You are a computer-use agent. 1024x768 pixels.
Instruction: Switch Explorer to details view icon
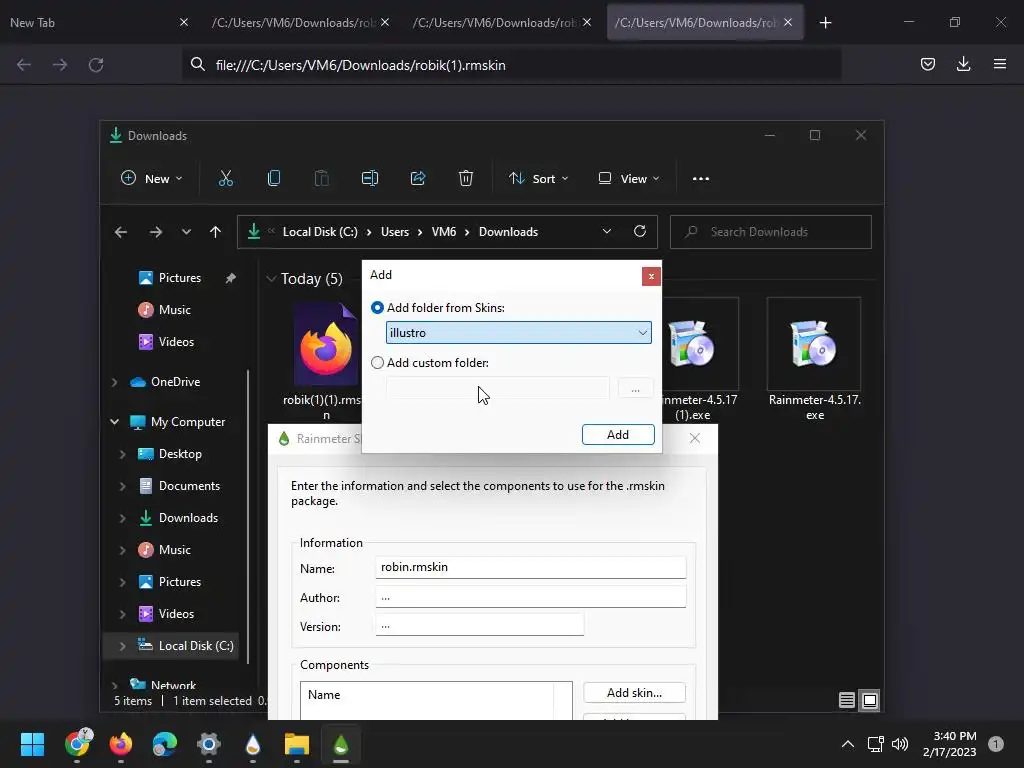click(847, 700)
